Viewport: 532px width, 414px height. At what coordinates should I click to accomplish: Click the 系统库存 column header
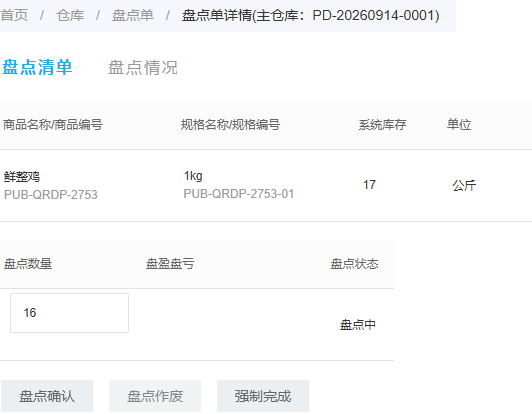pos(382,125)
